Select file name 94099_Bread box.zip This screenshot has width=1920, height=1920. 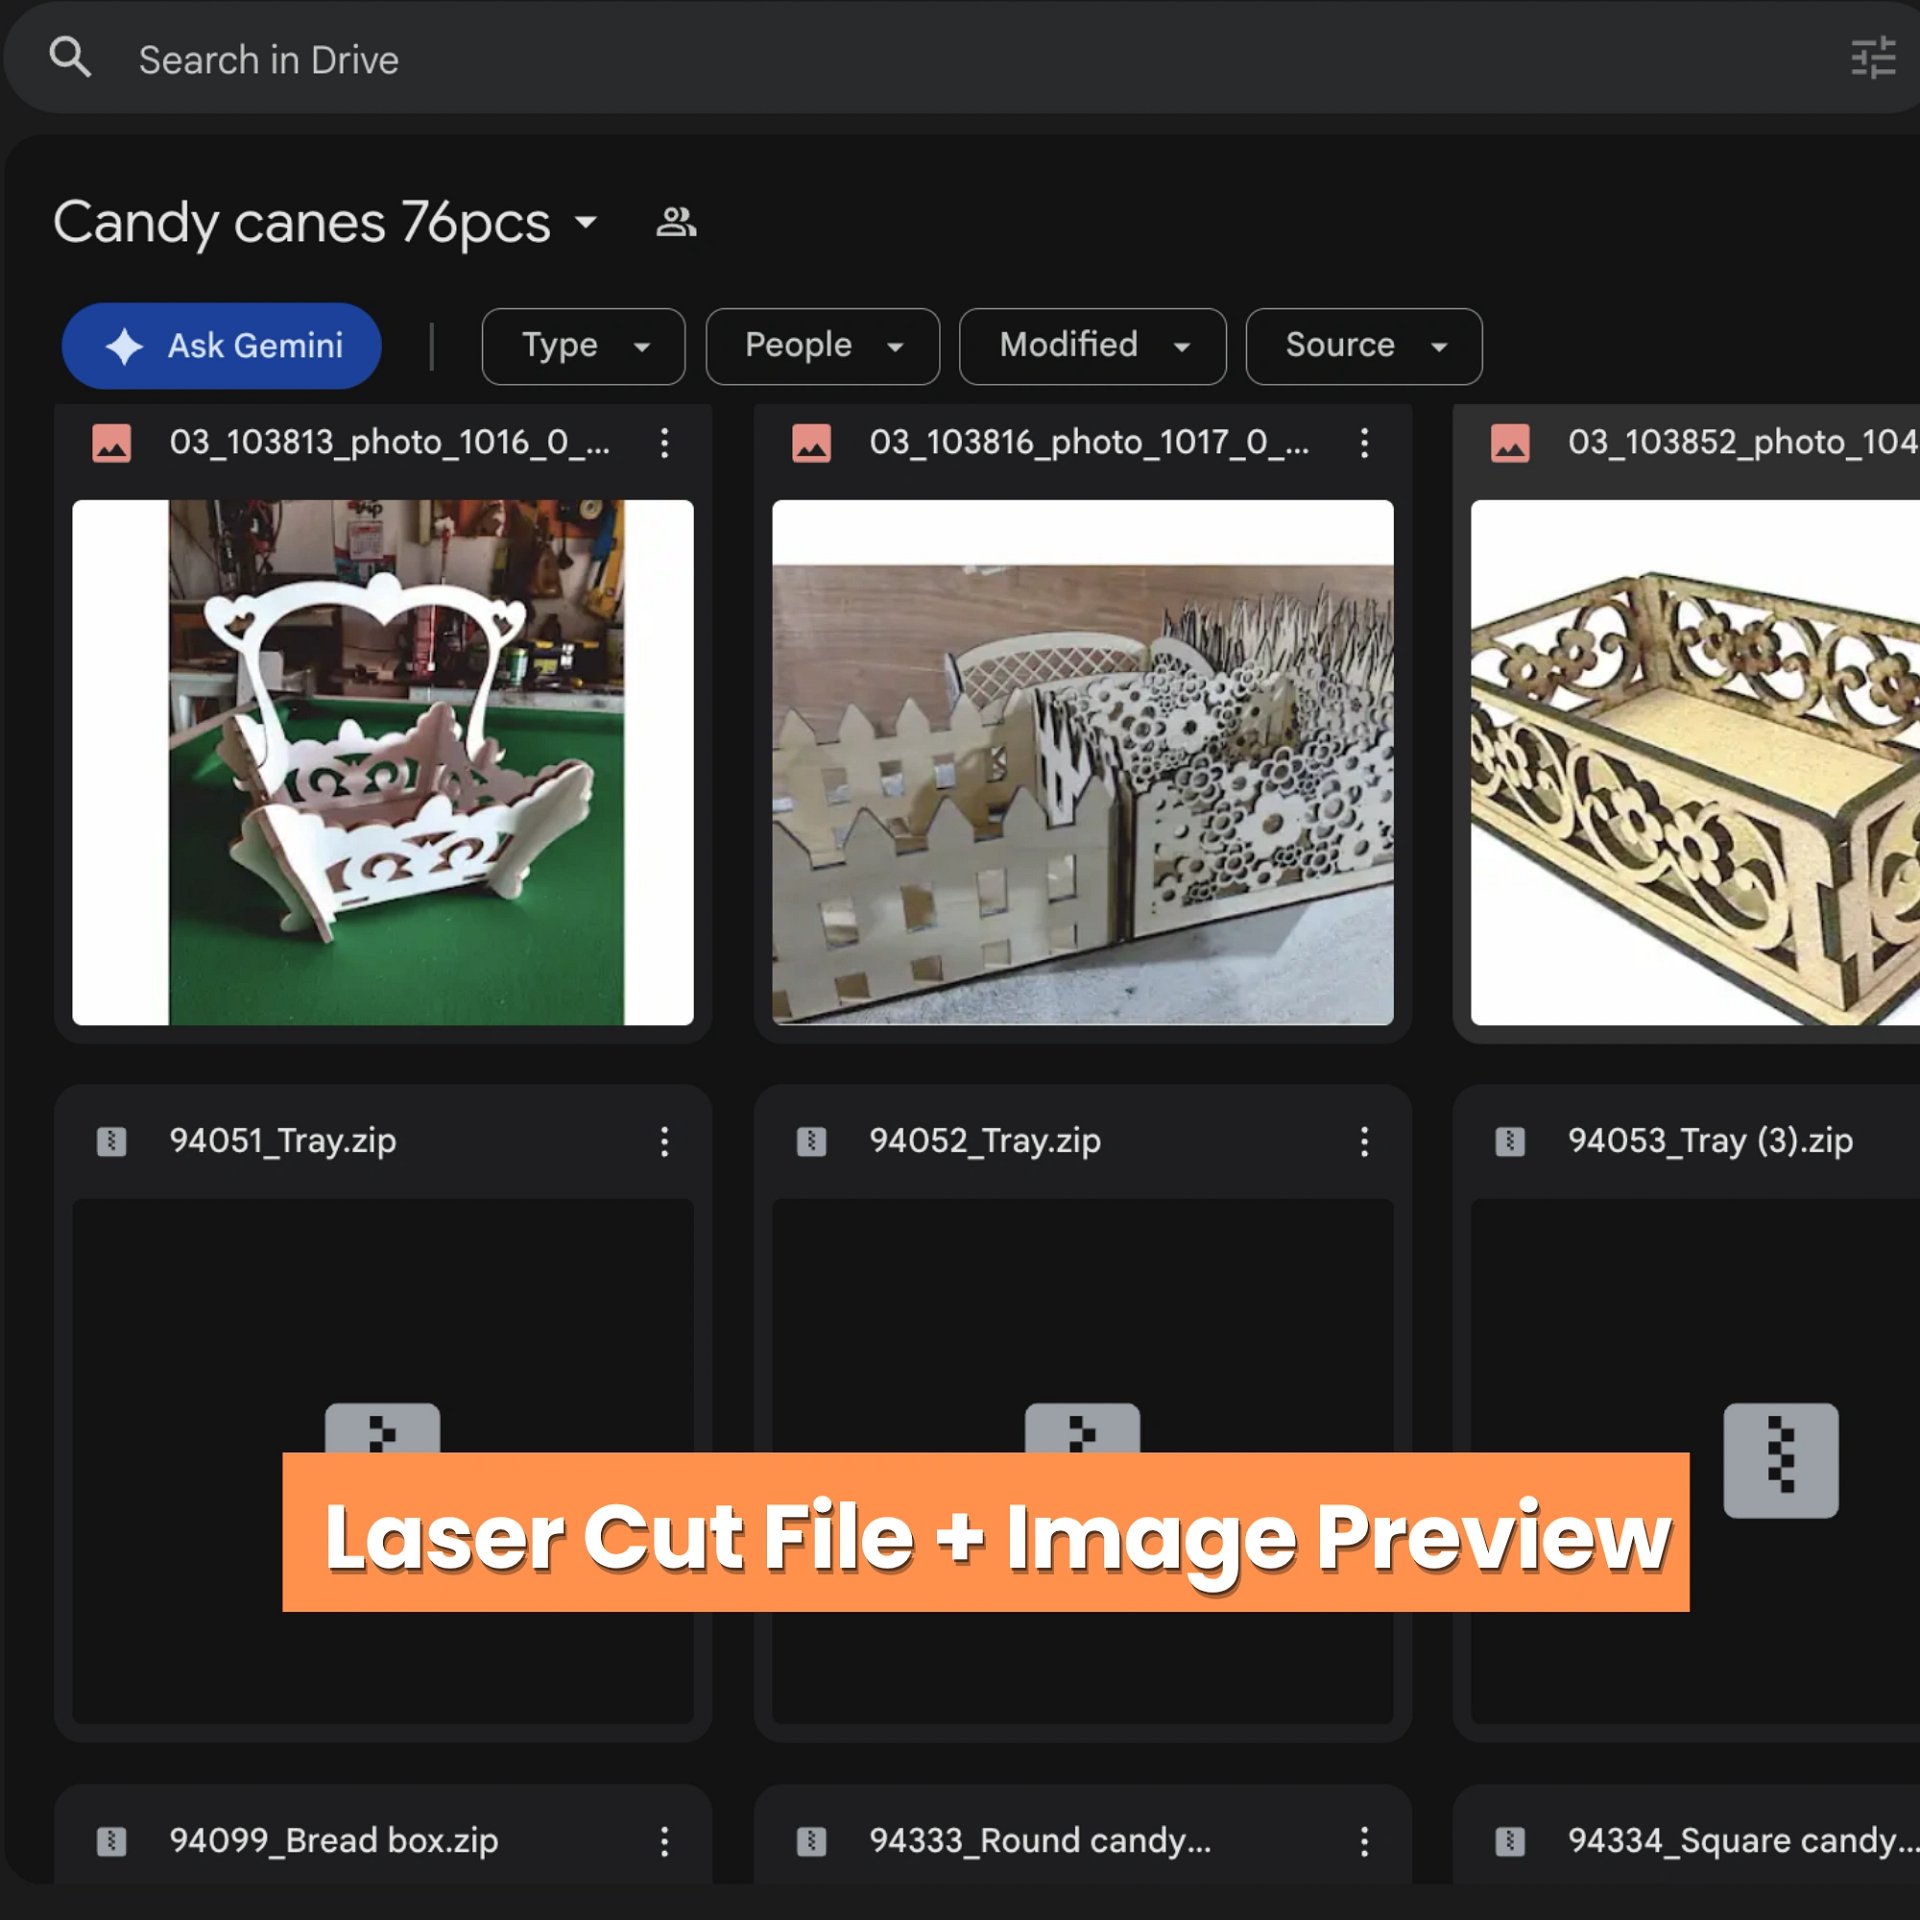tap(334, 1841)
